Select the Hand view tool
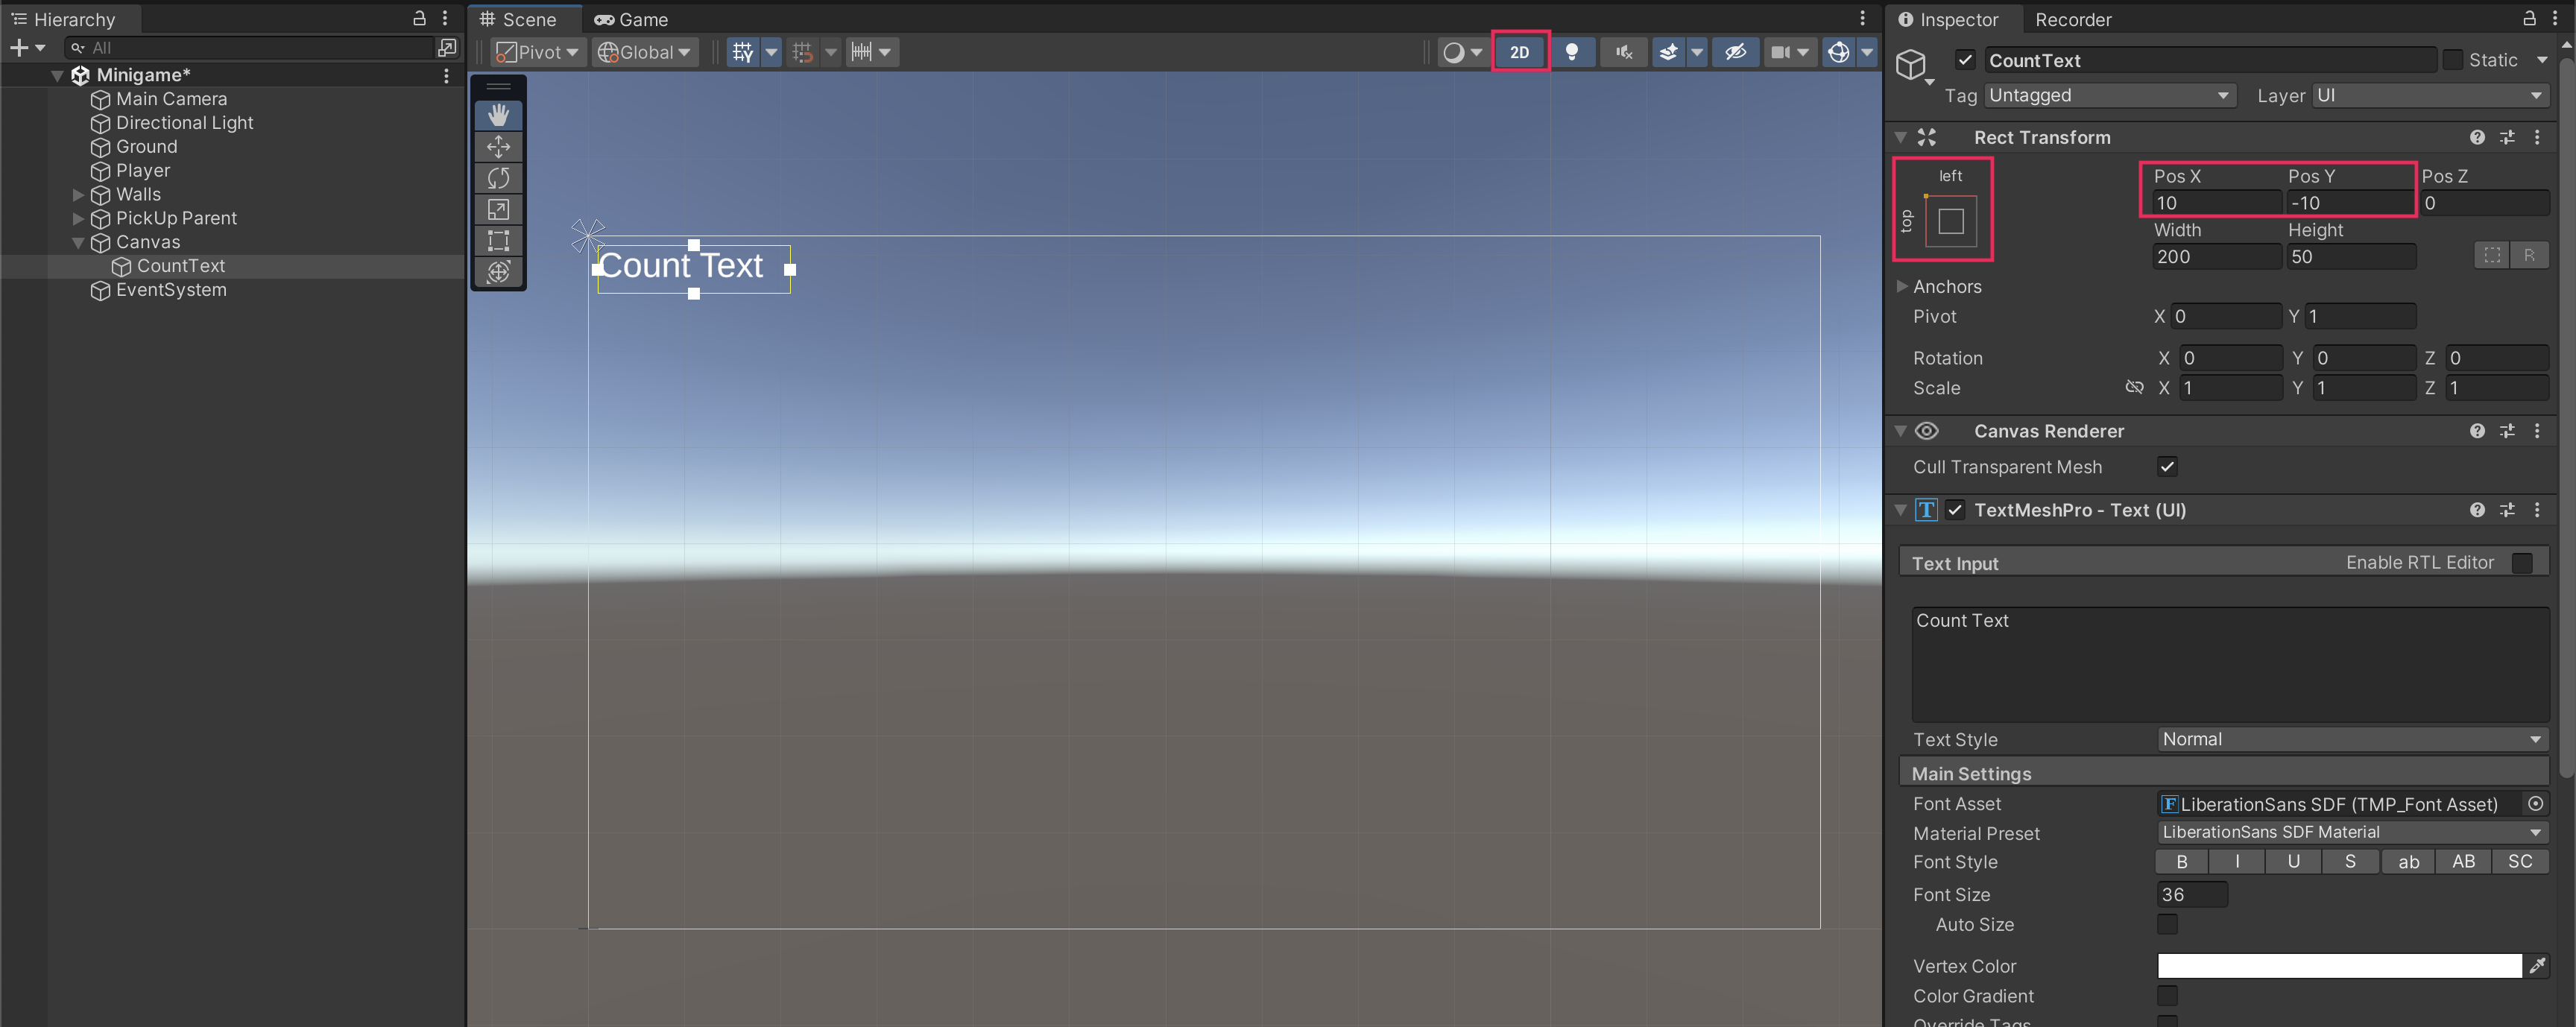Screen dimensions: 2576x1027 (x=498, y=115)
